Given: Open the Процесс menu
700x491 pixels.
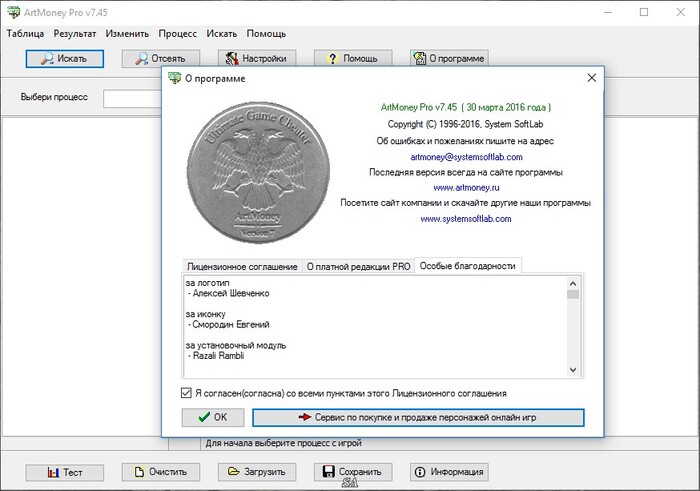Looking at the screenshot, I should pyautogui.click(x=178, y=33).
